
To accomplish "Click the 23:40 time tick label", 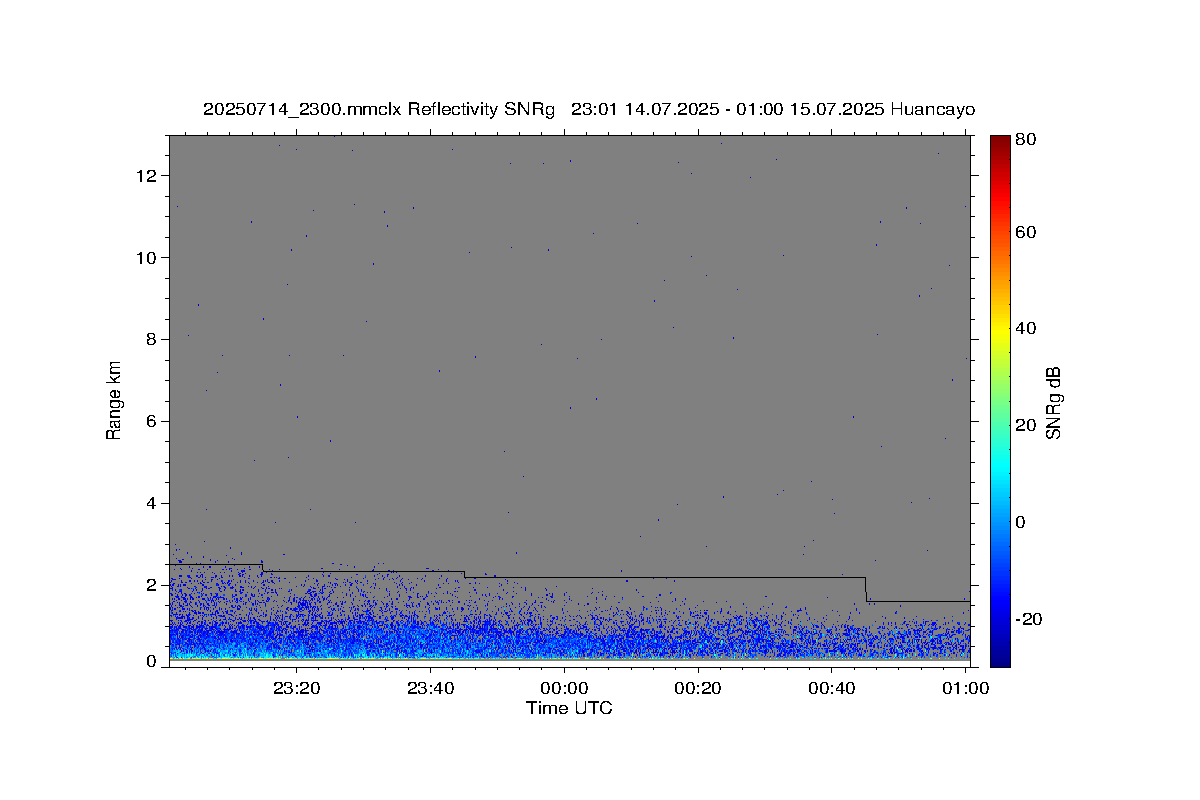I will pyautogui.click(x=431, y=688).
